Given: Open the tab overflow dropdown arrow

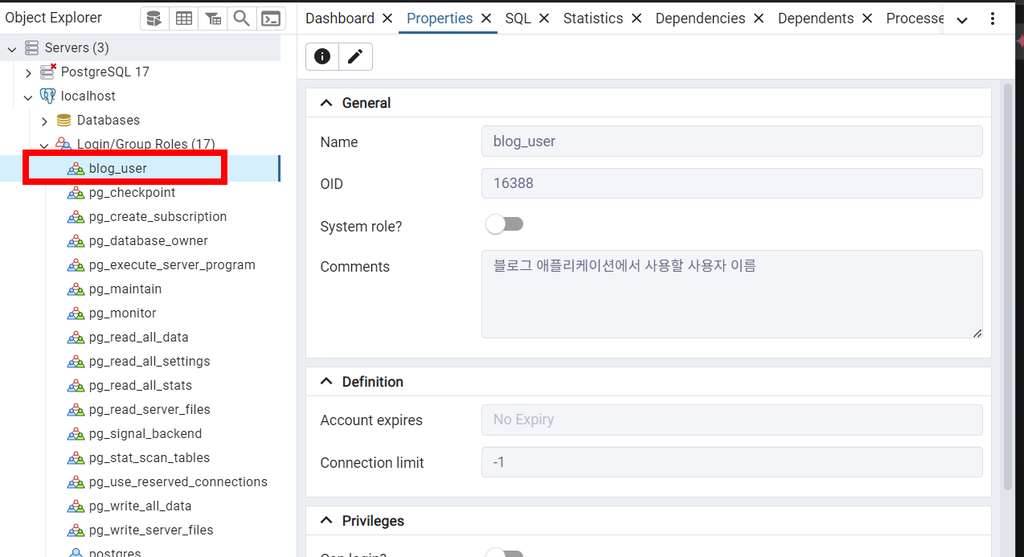Looking at the screenshot, I should point(962,20).
